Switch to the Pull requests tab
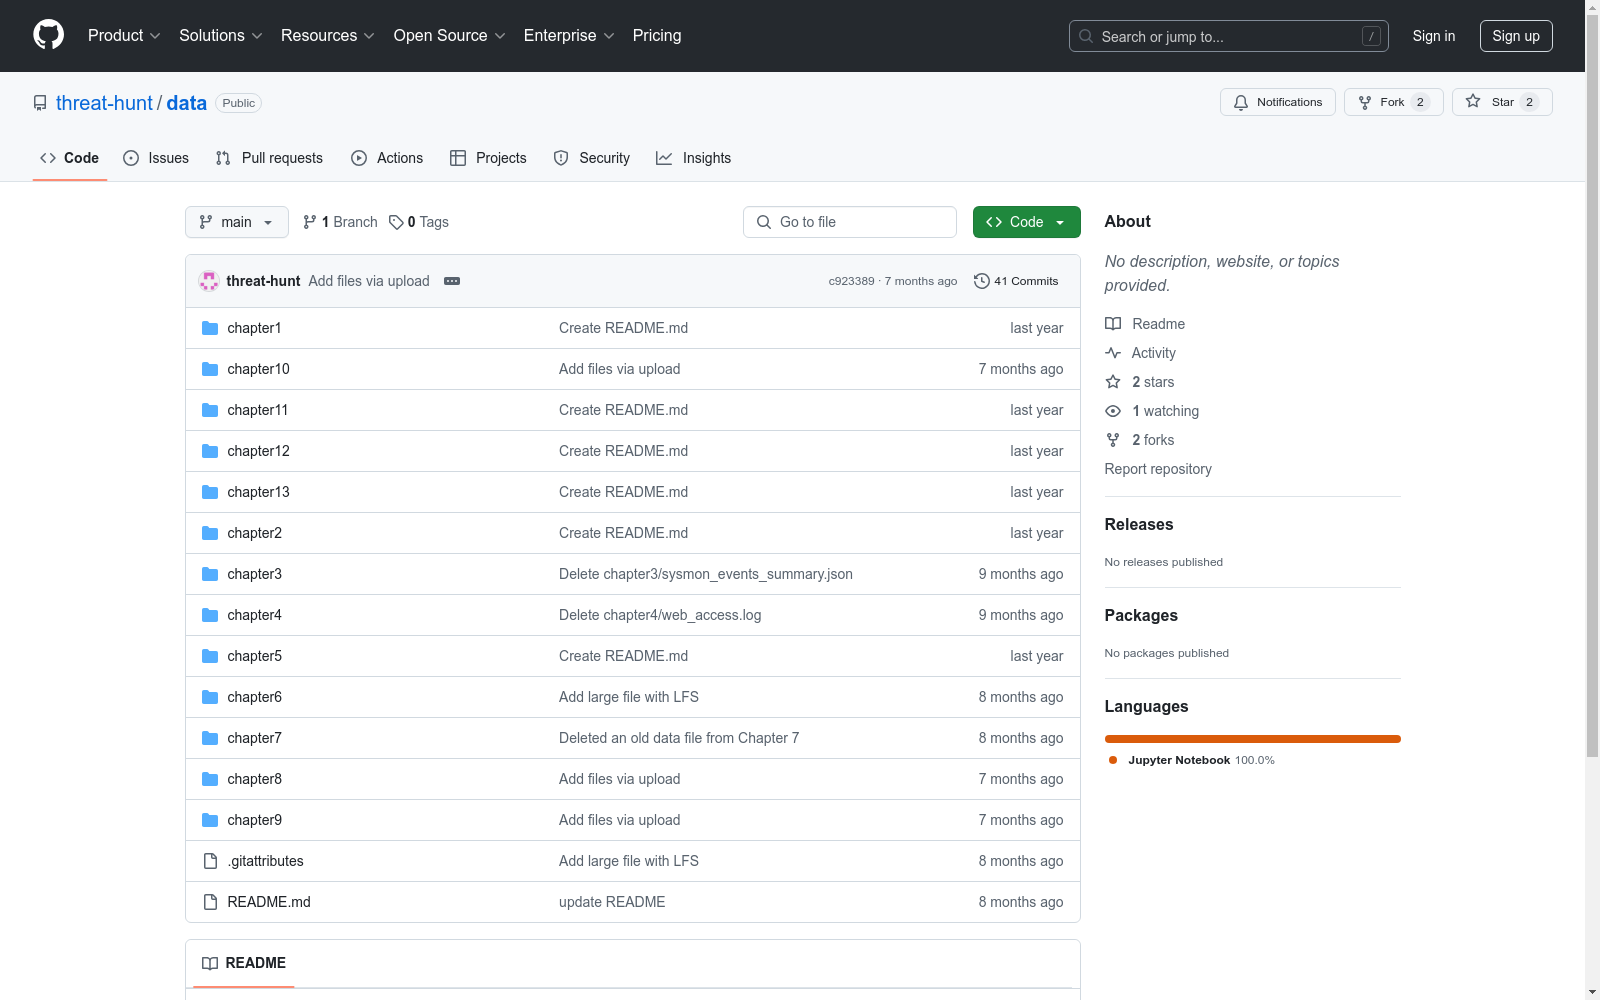The image size is (1600, 1000). (269, 158)
